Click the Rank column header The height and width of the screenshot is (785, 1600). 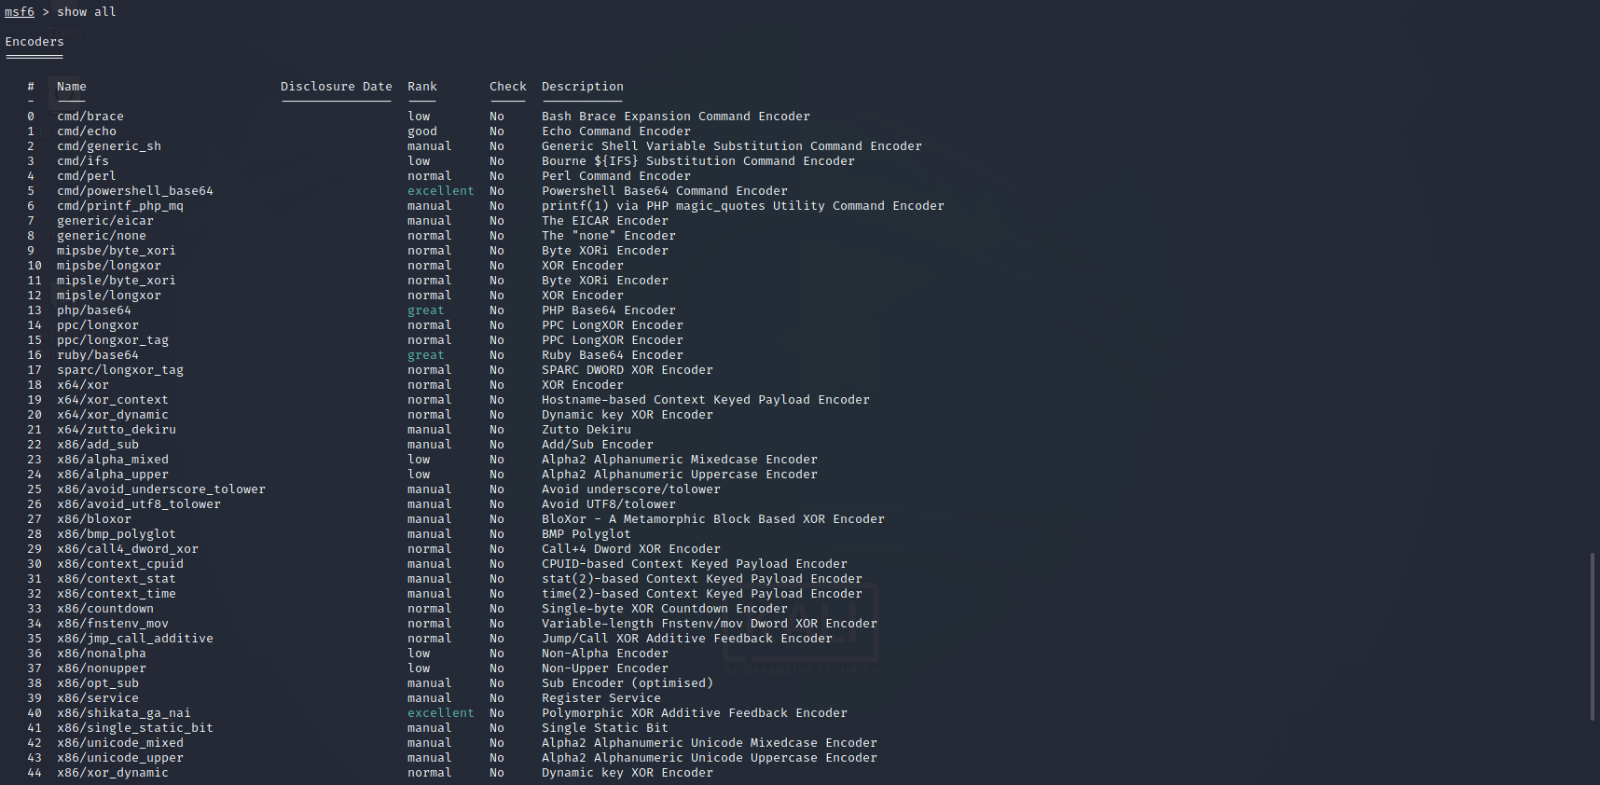422,87
